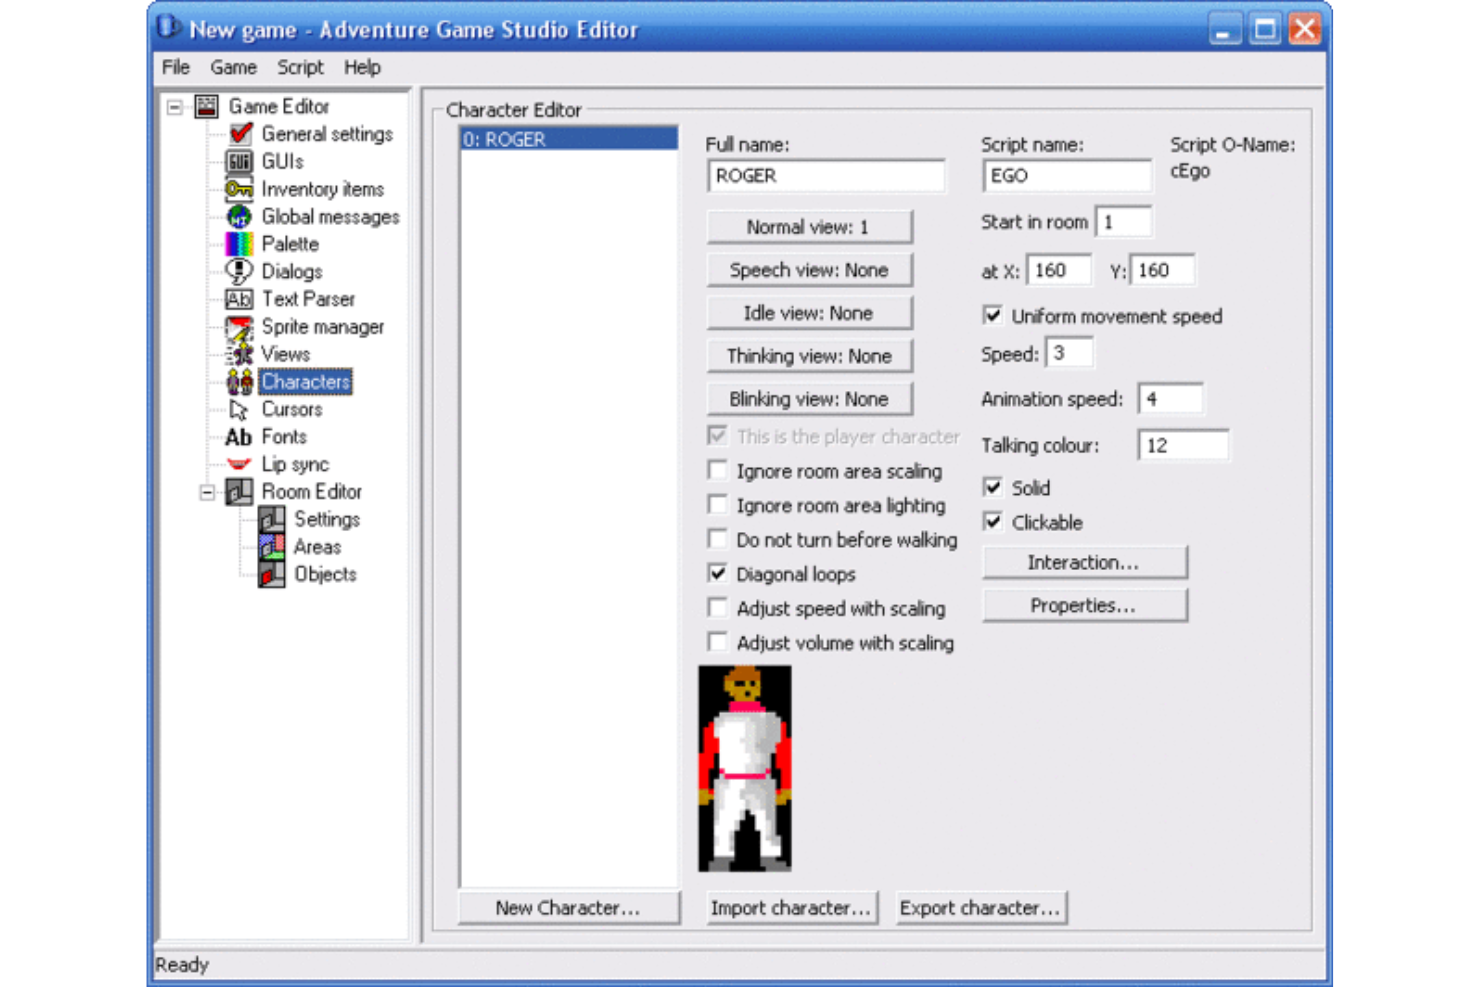Uncheck the Solid checkbox
Viewport: 1480px width, 987px height.
tap(992, 487)
